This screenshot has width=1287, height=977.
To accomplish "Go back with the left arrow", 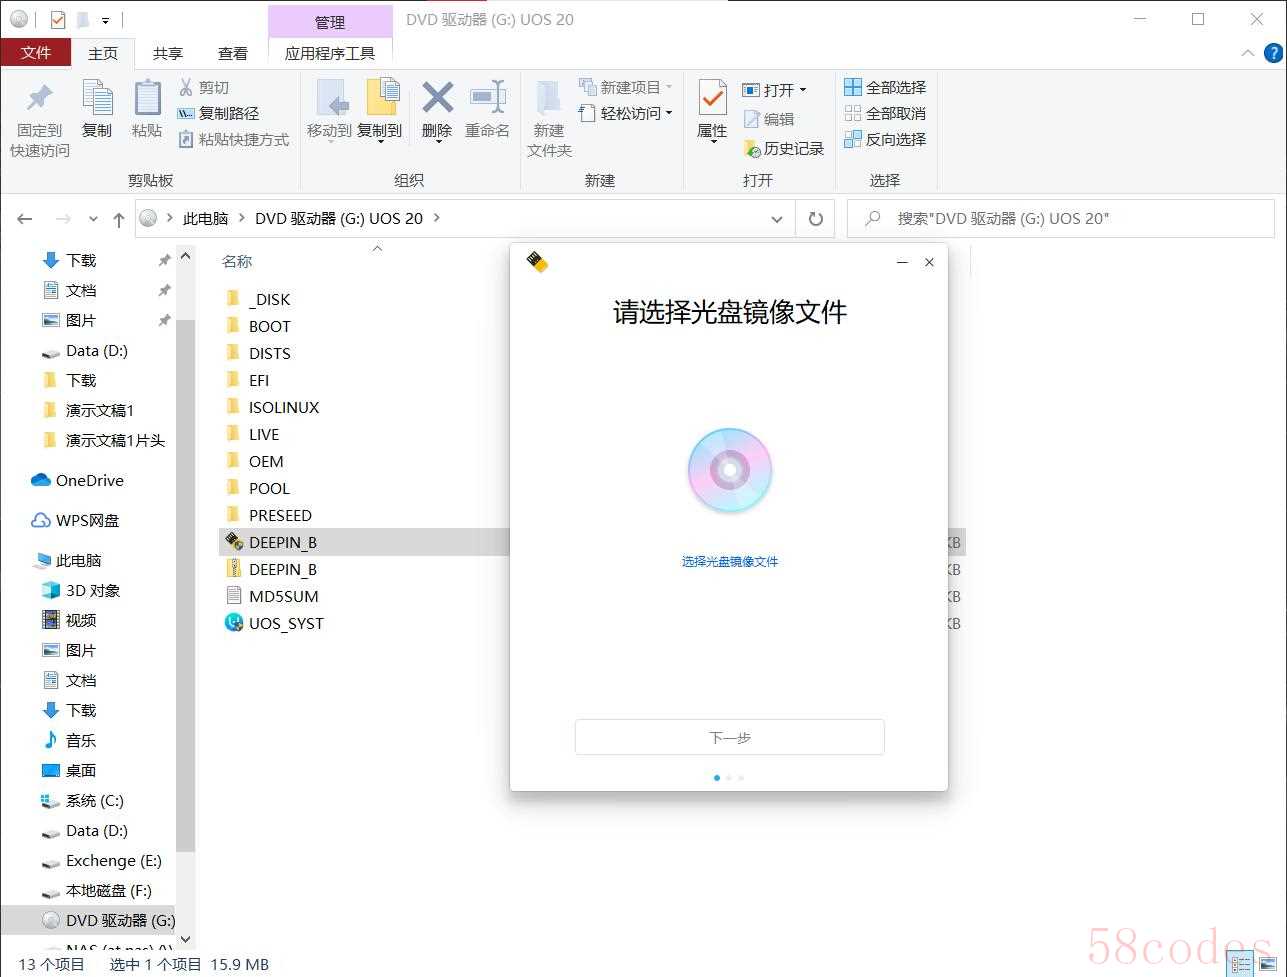I will coord(25,218).
